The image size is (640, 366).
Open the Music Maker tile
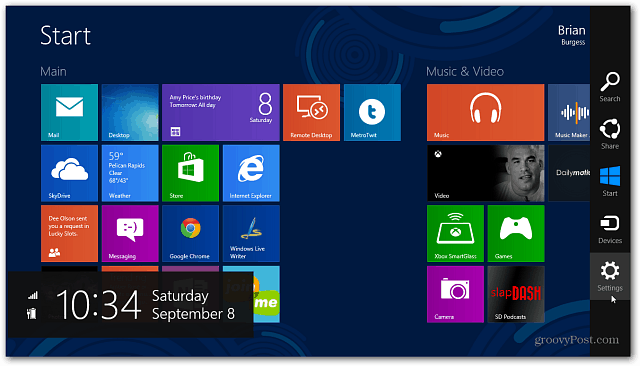[569, 113]
